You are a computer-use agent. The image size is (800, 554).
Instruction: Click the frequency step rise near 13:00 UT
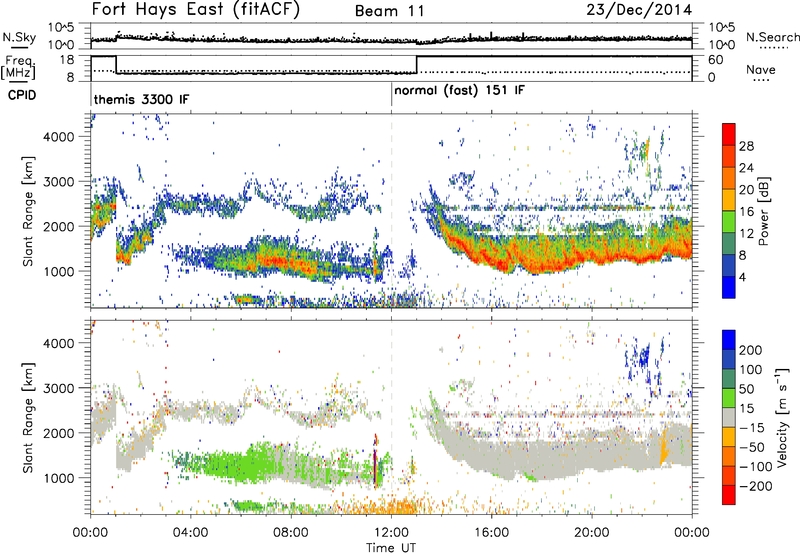417,65
